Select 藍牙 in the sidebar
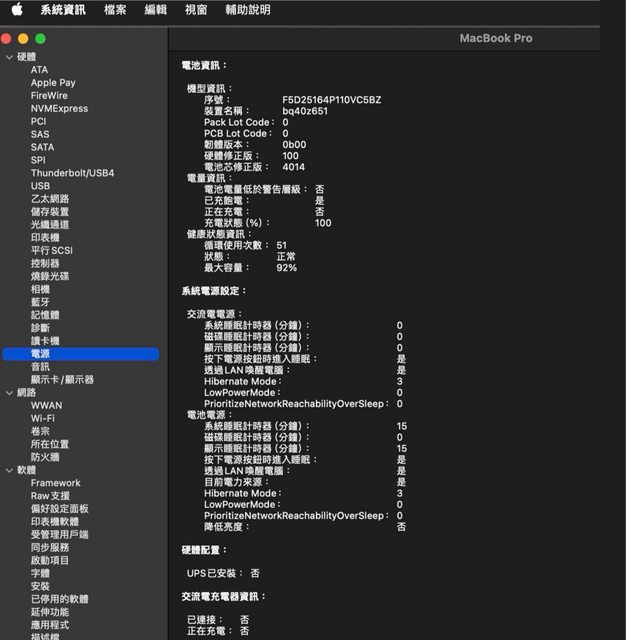626x640 pixels. coord(40,302)
